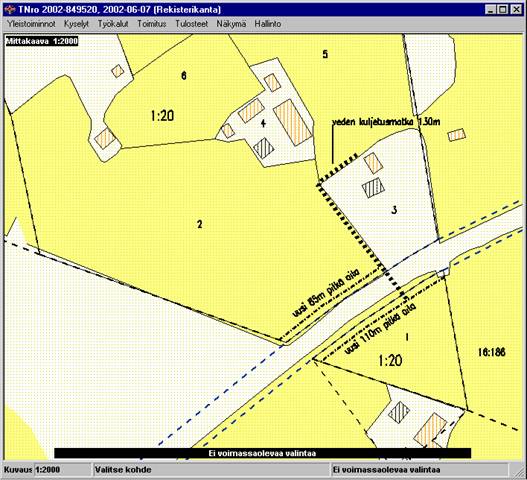Screen dimensions: 527x480
Task: Click the black Ei voimassaolevaa valintaa banner
Action: tap(262, 453)
